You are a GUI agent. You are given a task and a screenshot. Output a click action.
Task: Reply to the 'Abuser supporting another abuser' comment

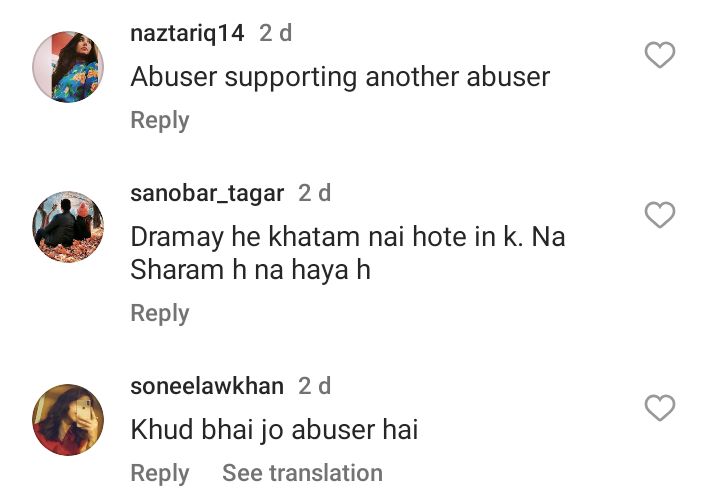pos(160,120)
